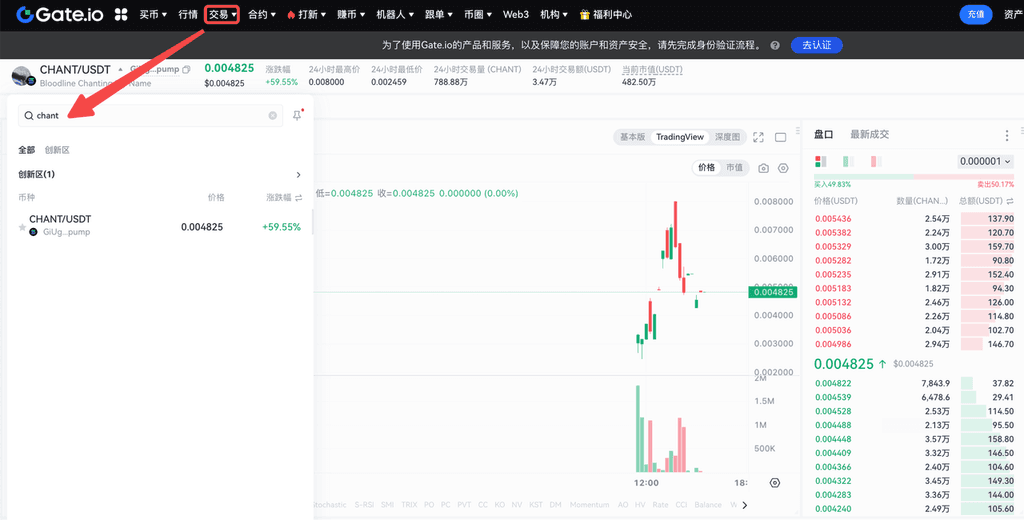This screenshot has width=1024, height=520.
Task: Show more indicators via right chevron
Action: (x=744, y=504)
